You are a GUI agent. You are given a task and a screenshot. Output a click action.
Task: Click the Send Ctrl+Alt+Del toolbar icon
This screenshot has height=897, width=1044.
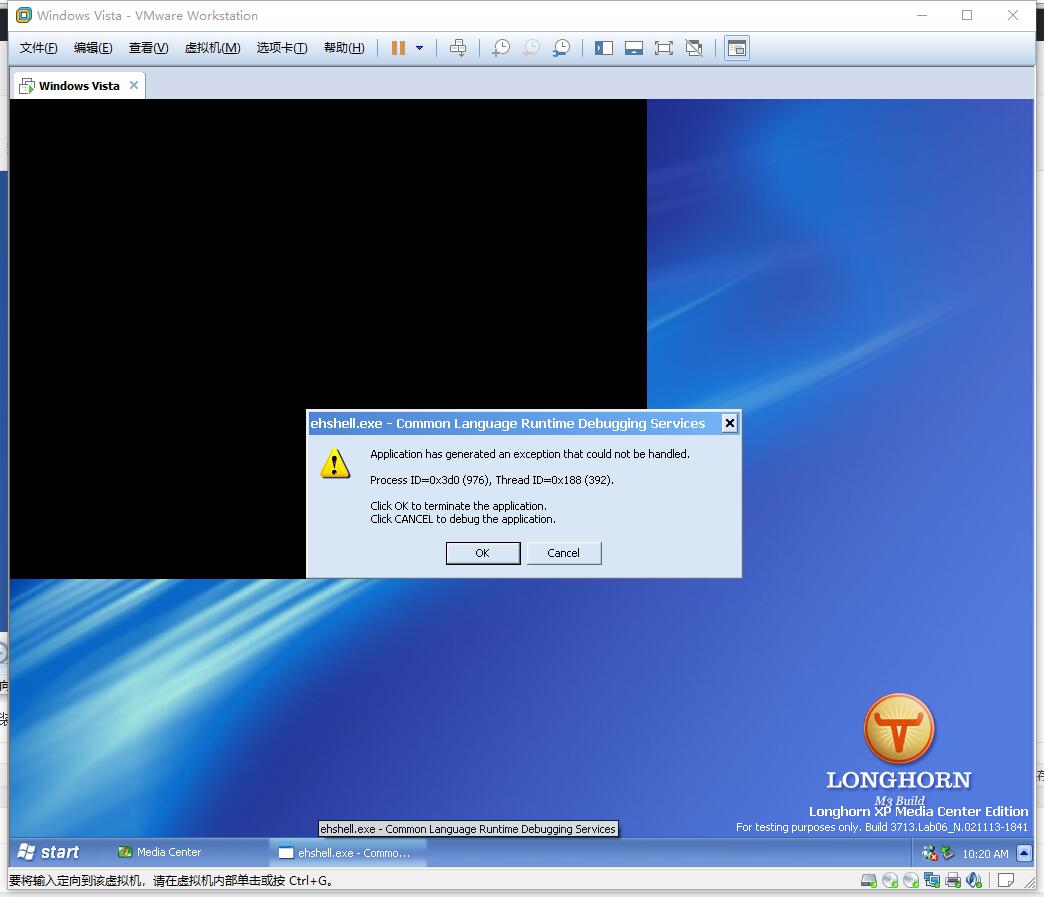(458, 48)
